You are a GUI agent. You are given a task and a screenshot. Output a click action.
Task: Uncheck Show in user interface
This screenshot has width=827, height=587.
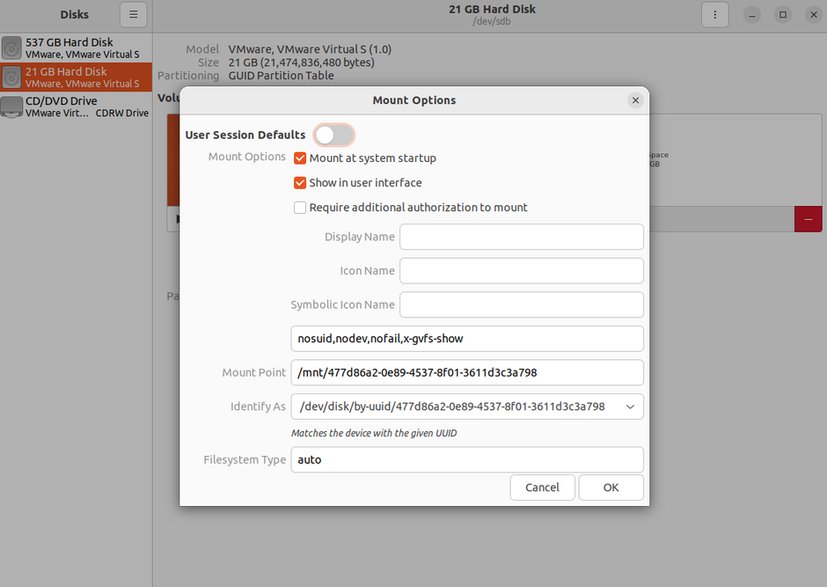(300, 183)
